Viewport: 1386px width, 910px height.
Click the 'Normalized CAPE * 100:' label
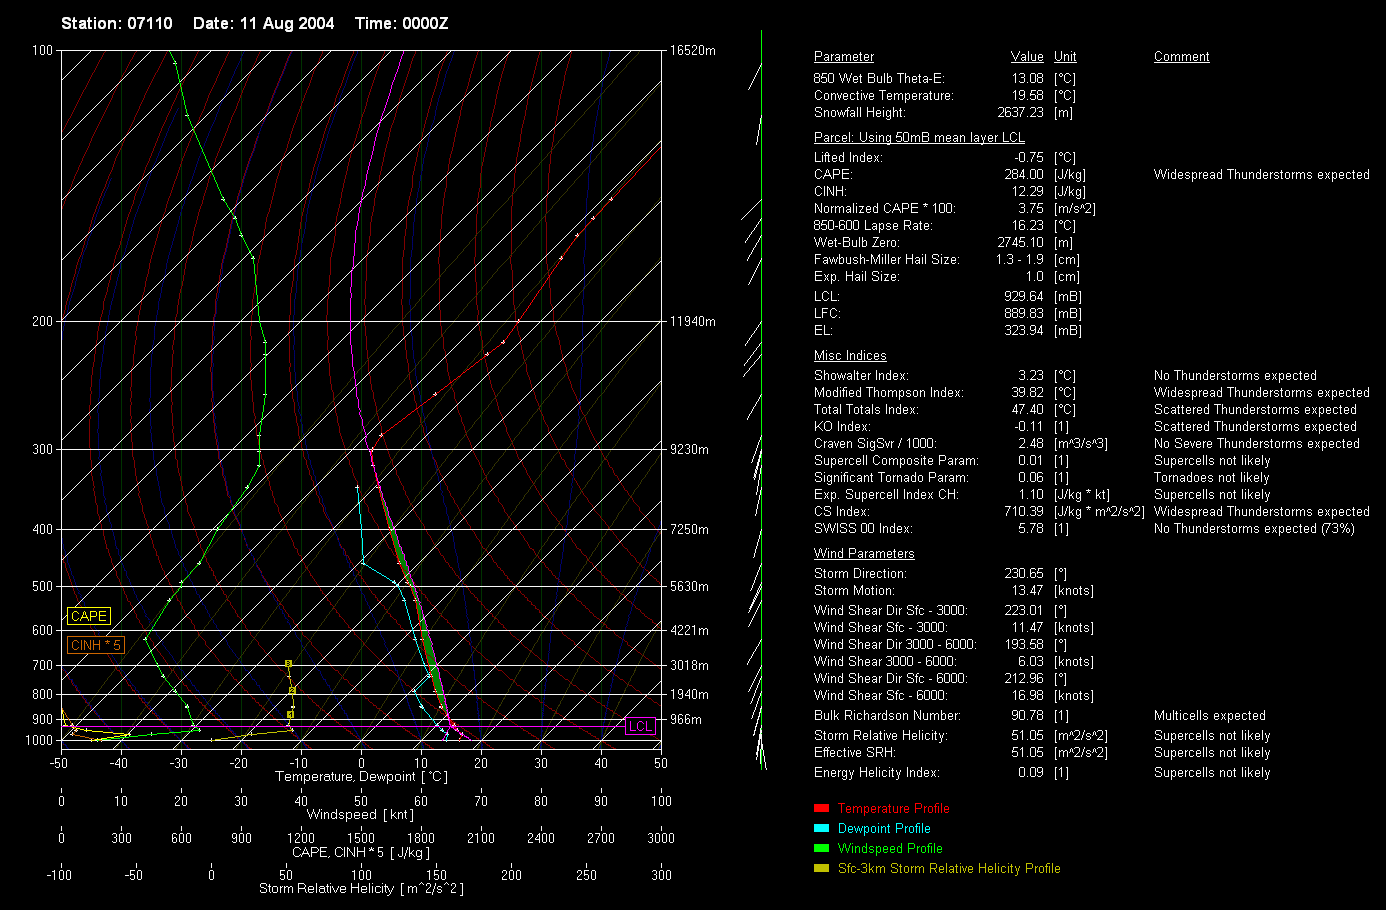pyautogui.click(x=884, y=208)
